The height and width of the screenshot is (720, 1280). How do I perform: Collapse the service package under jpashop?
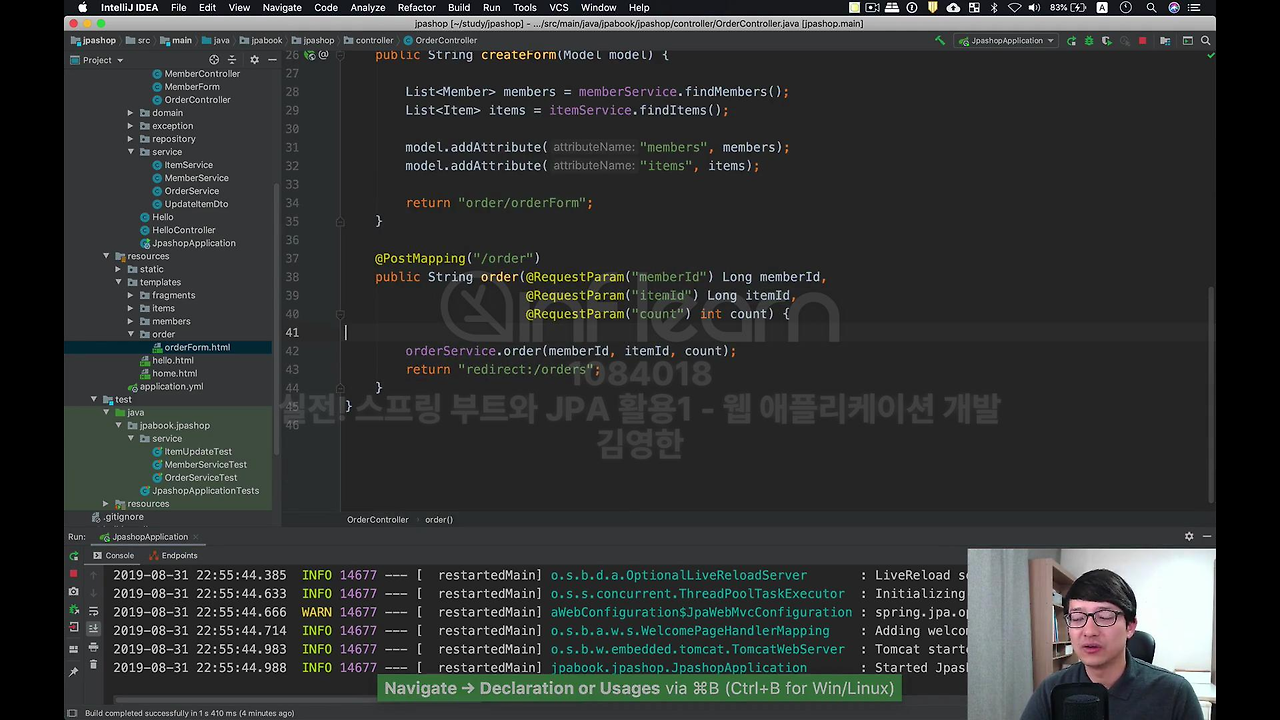point(130,152)
